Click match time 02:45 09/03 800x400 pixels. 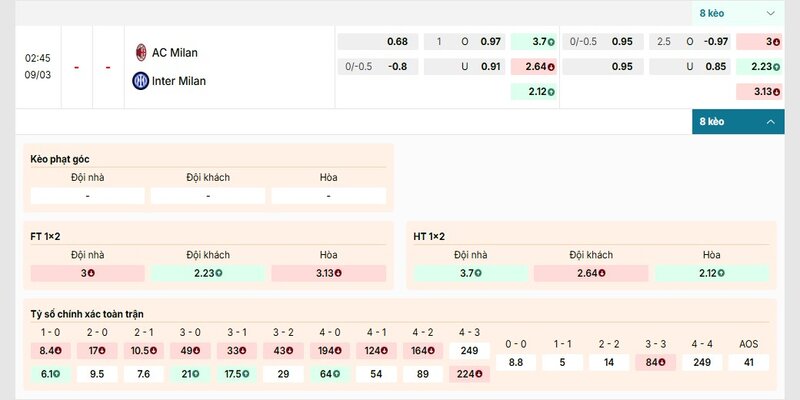point(38,66)
